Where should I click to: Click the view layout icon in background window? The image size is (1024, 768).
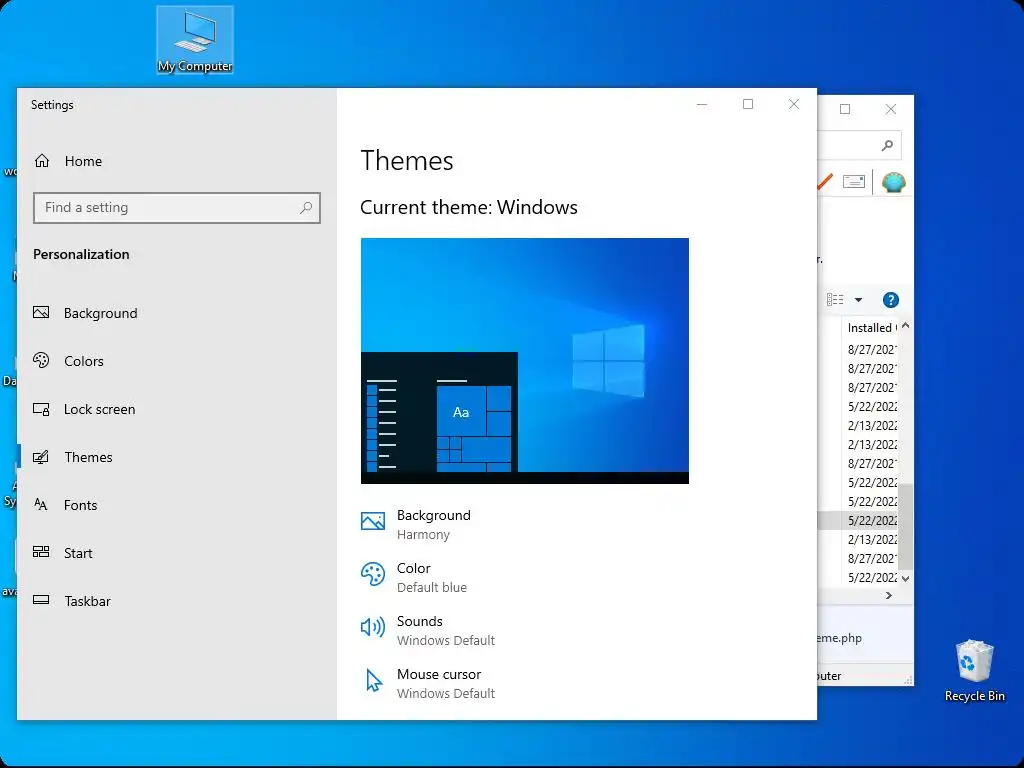(x=835, y=300)
